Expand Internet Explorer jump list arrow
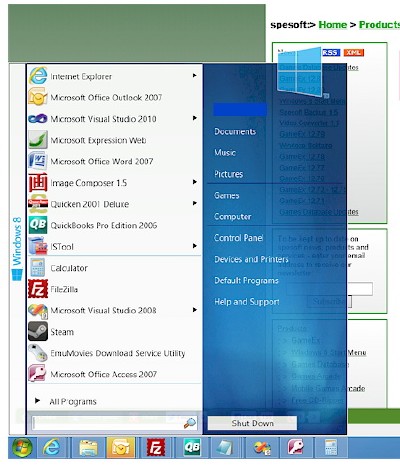This screenshot has height=467, width=400. 194,76
